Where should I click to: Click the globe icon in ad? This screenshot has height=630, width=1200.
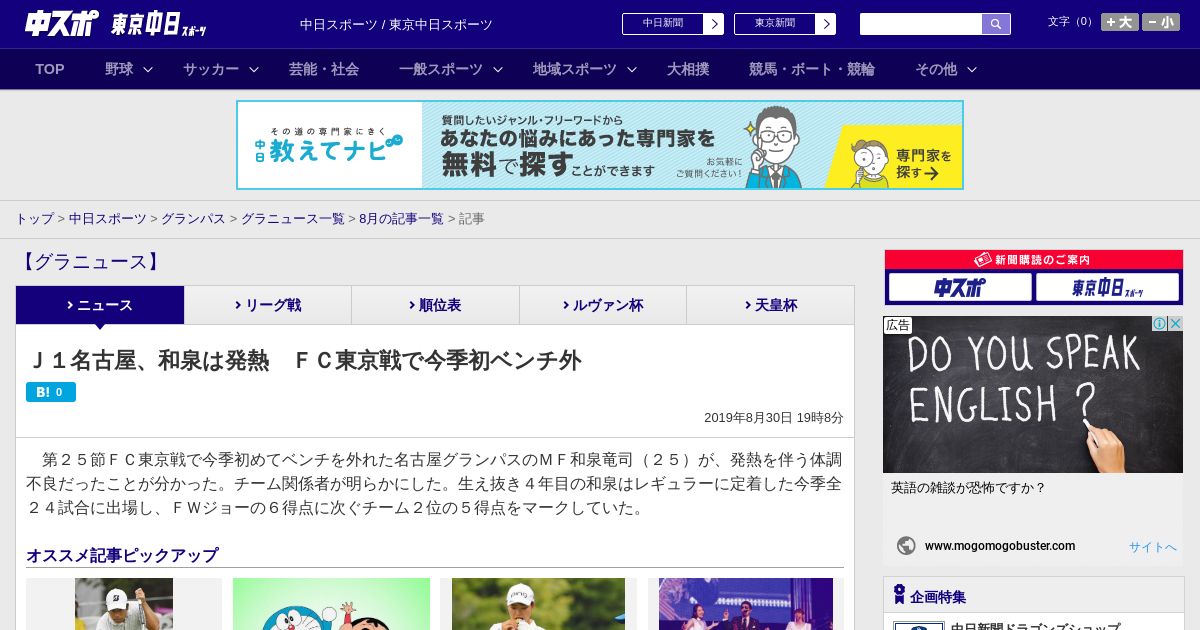(906, 546)
